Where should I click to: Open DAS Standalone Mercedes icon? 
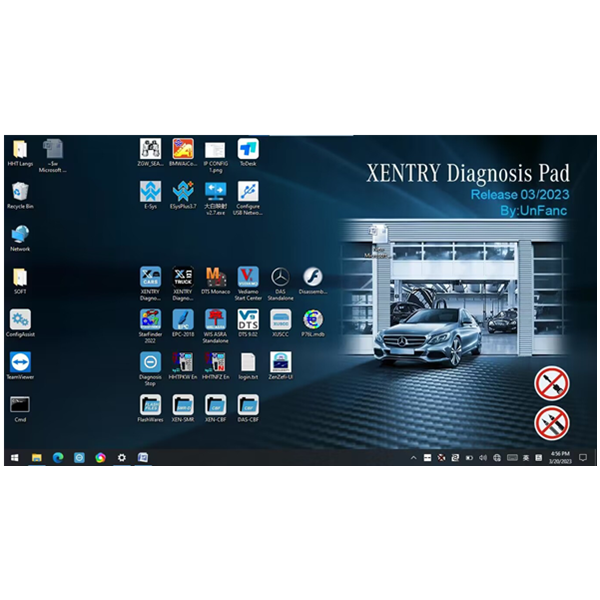(280, 277)
